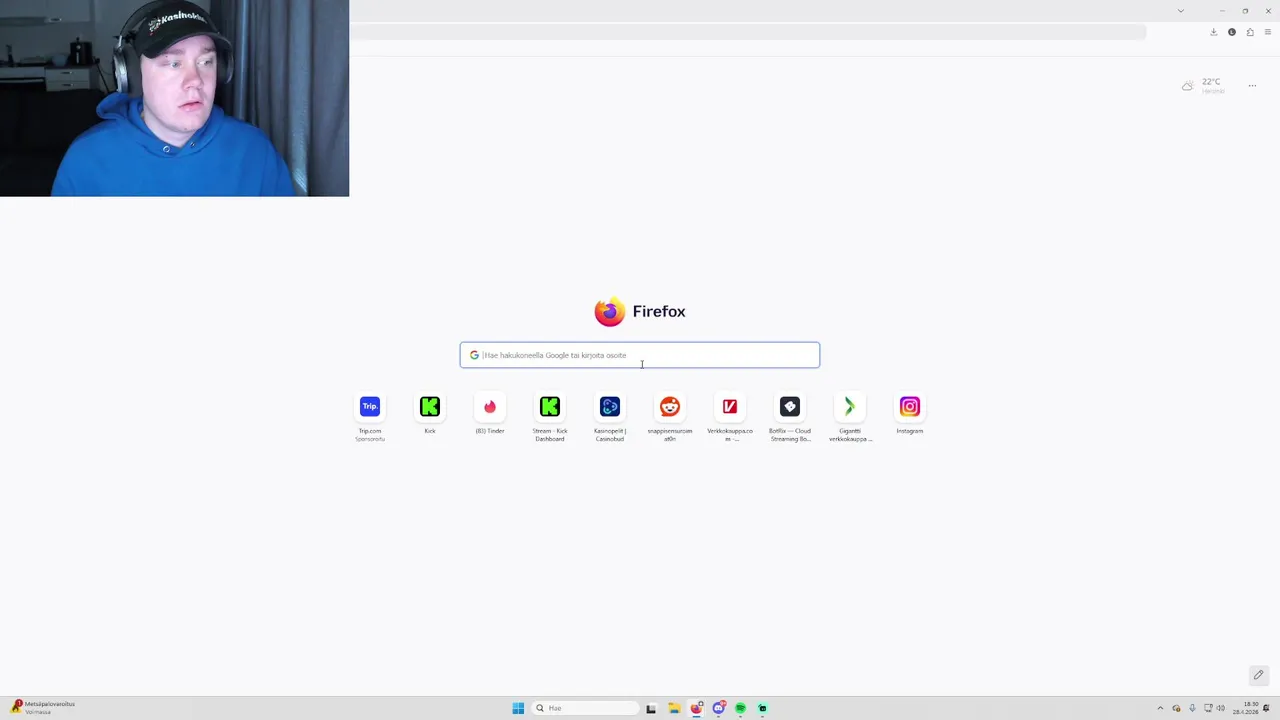Open the notification bell in taskbar
The image size is (1280, 720).
1267,708
